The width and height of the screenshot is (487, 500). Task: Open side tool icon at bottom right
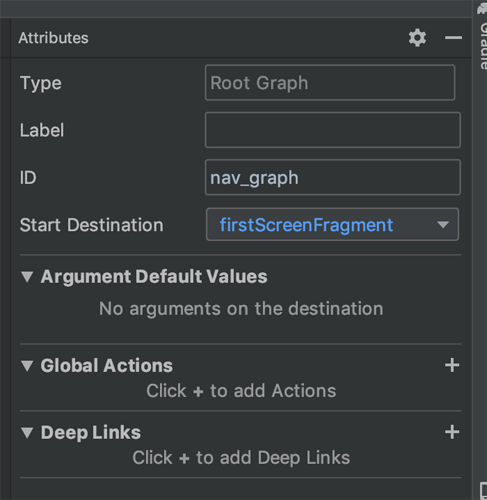(484, 491)
